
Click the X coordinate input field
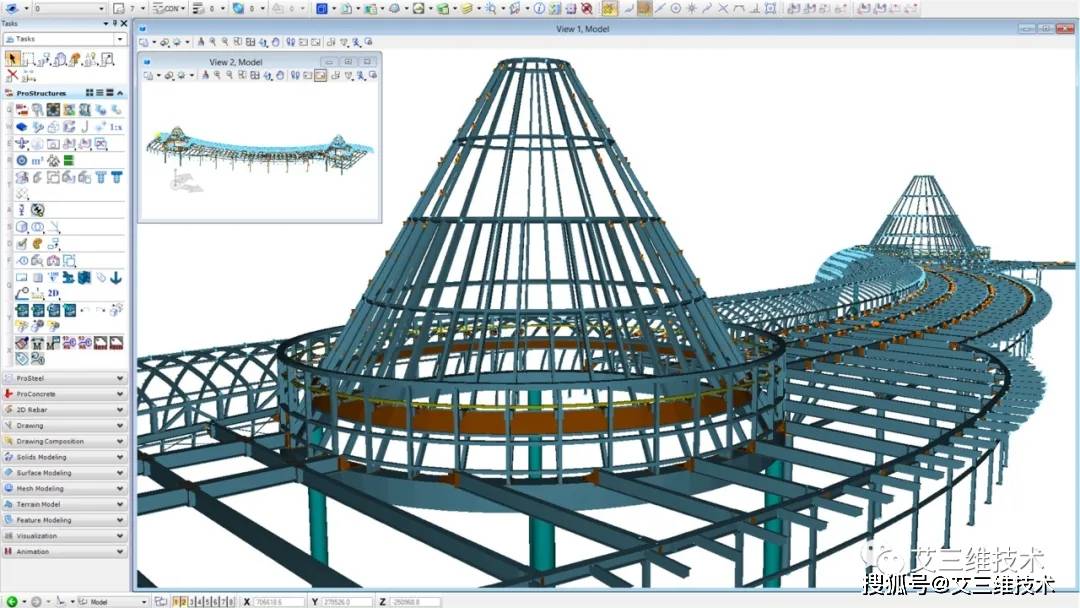click(x=282, y=602)
